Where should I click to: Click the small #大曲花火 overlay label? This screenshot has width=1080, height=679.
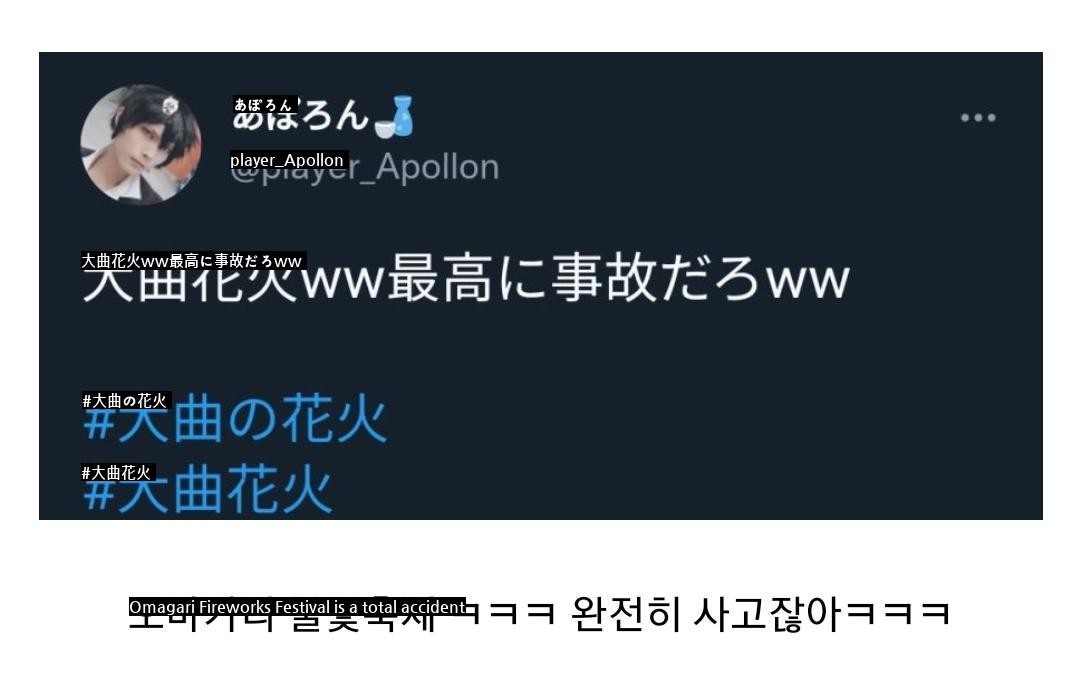pos(117,472)
